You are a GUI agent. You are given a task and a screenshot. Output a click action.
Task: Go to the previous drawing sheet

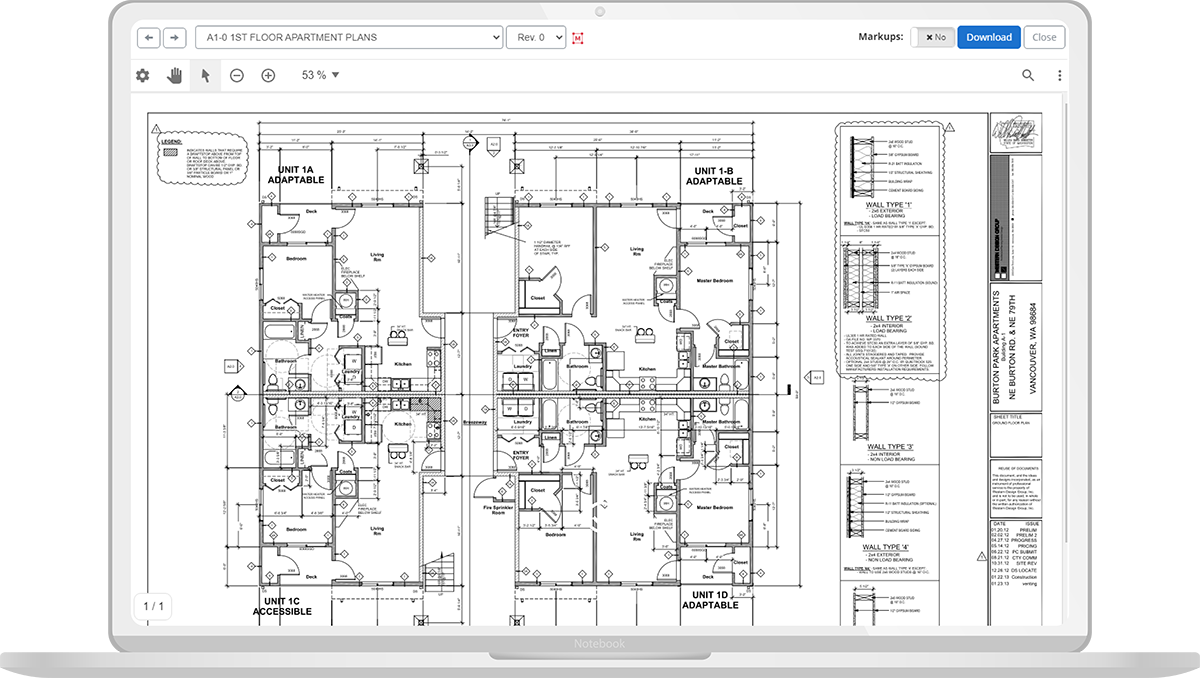[149, 37]
